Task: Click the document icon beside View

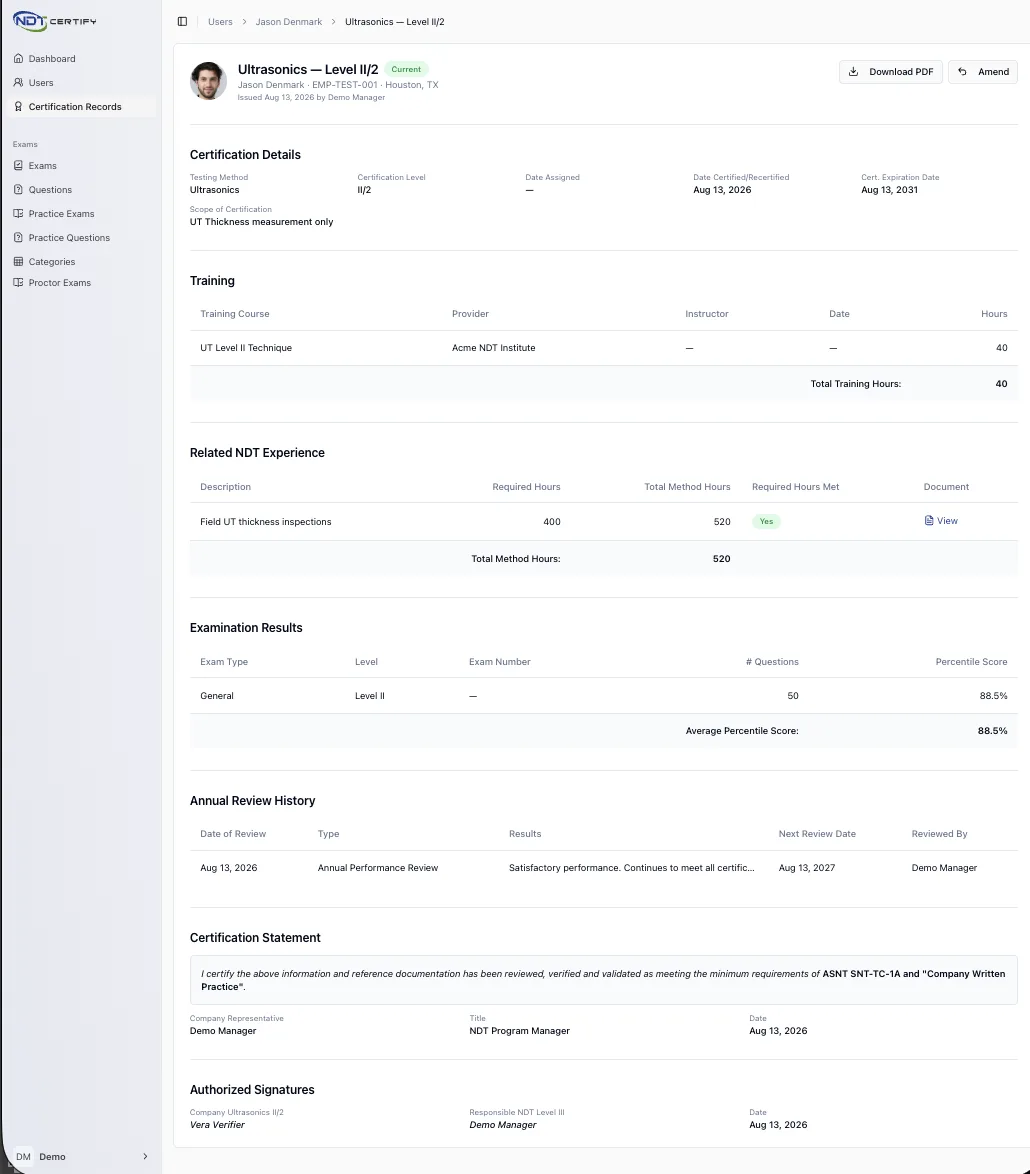Action: click(929, 520)
